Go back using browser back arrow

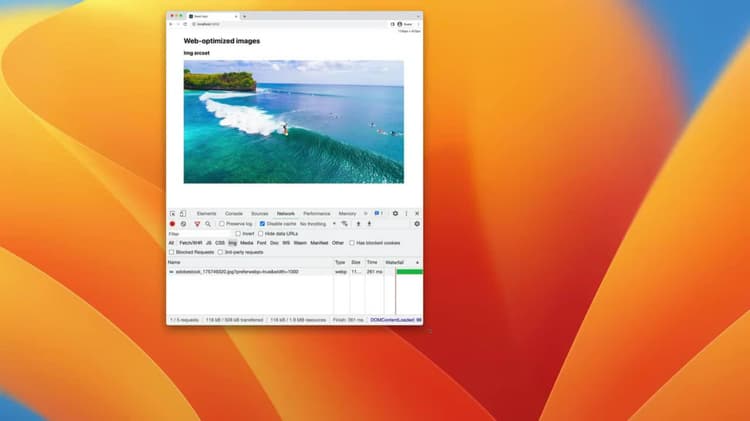tap(171, 24)
